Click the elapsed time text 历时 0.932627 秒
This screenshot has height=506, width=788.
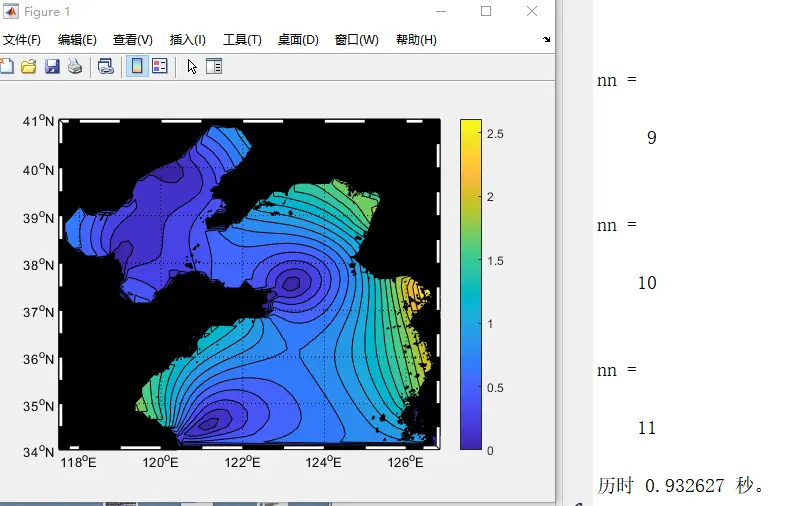(x=681, y=485)
